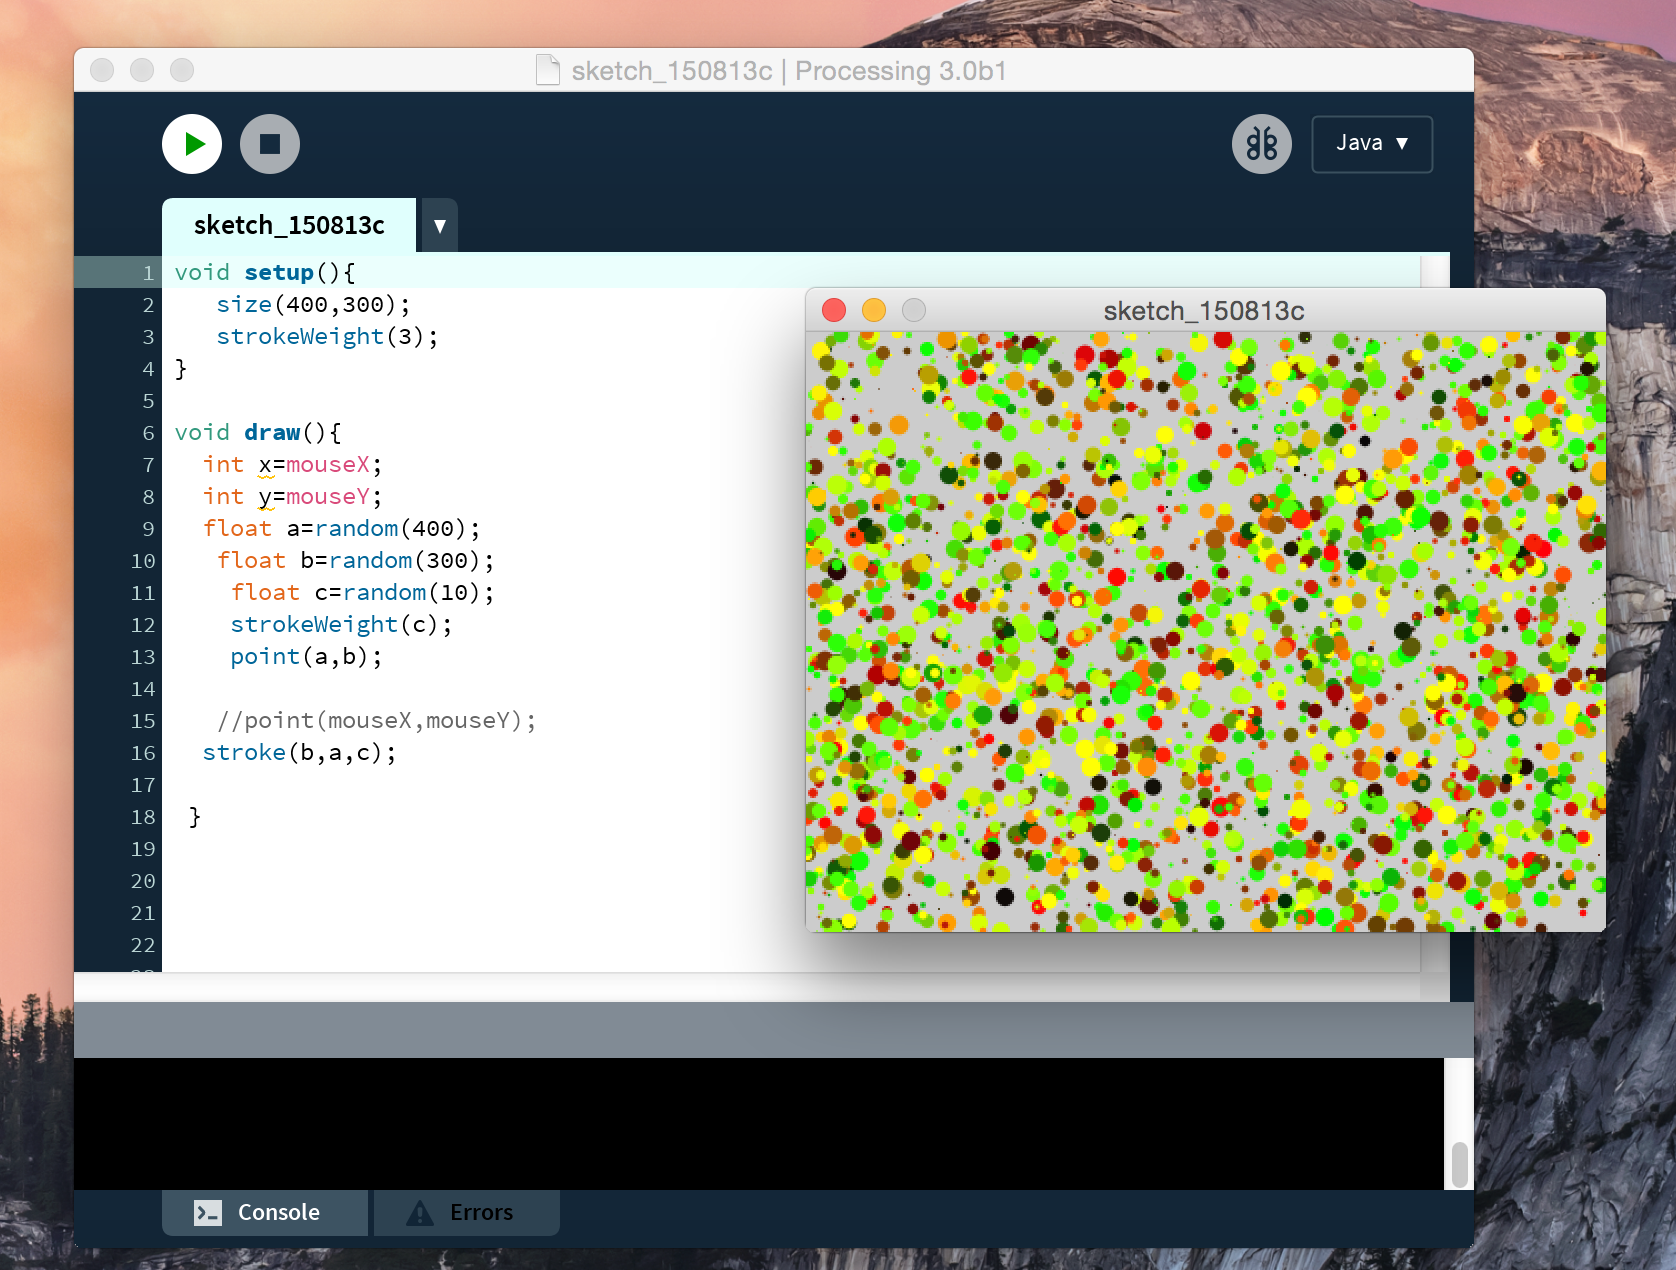
Task: Click the console vertical scrollbar thumb
Action: click(x=1459, y=1164)
